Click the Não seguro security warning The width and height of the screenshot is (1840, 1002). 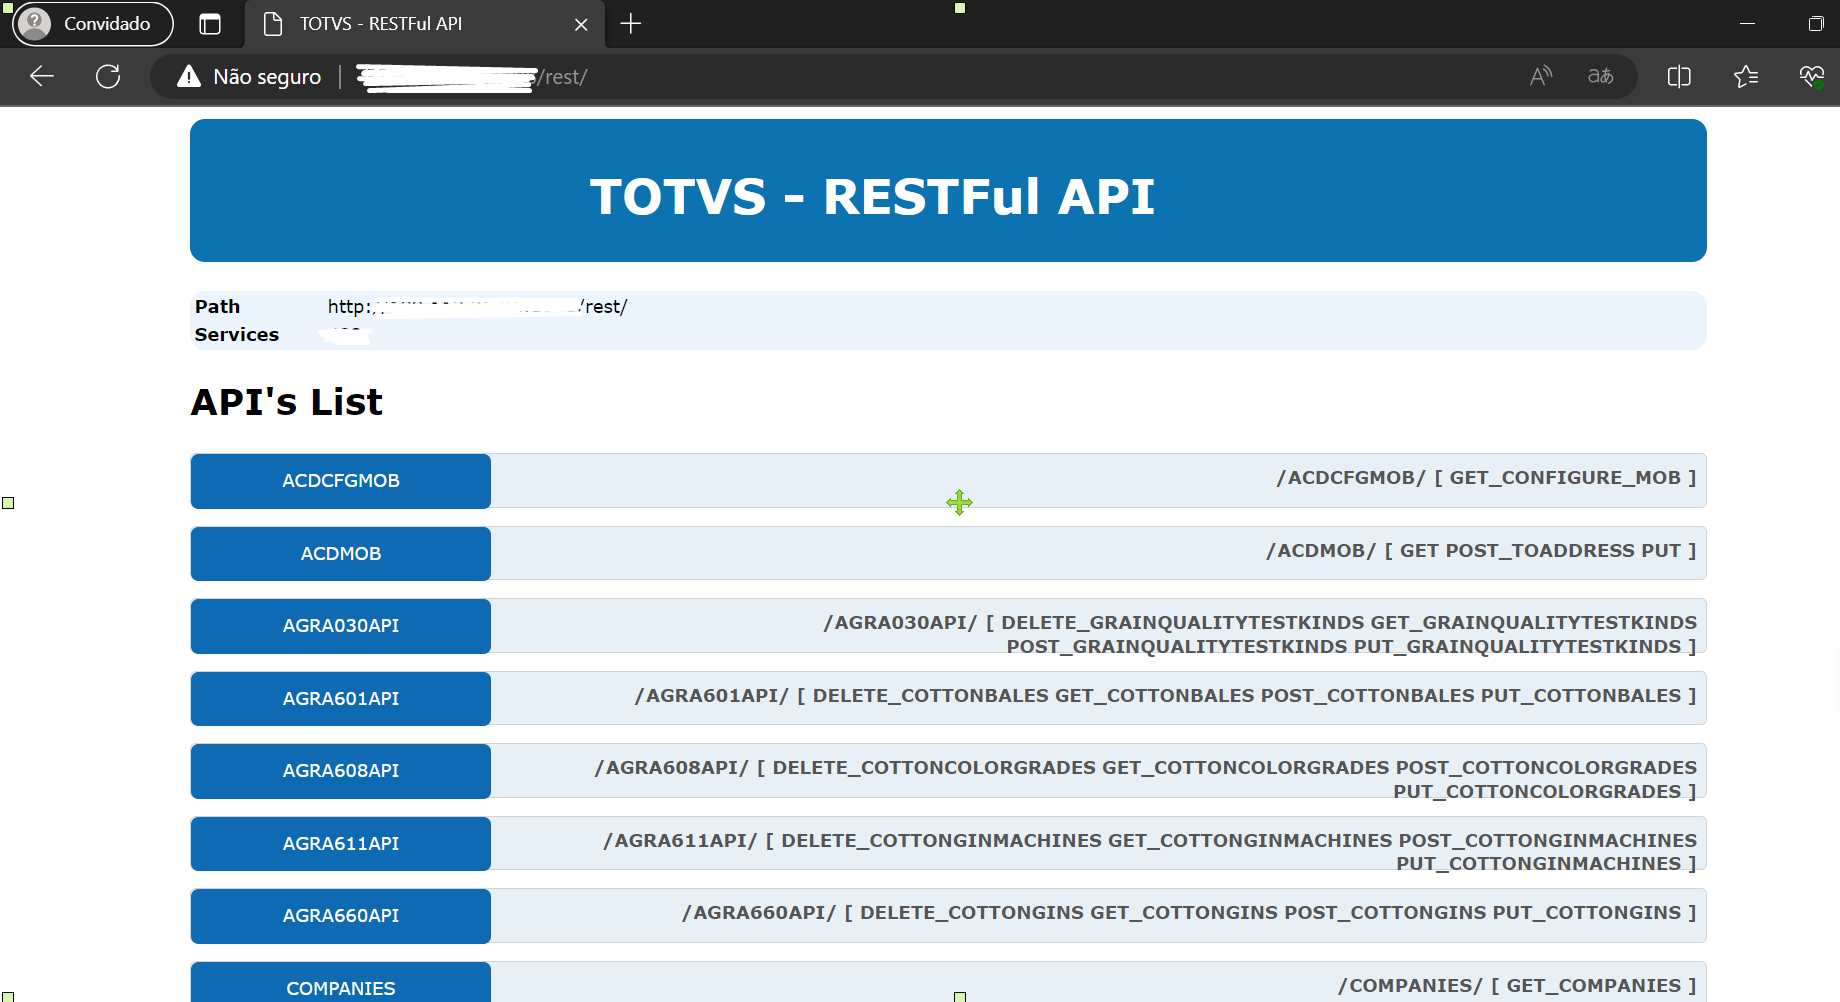[250, 77]
